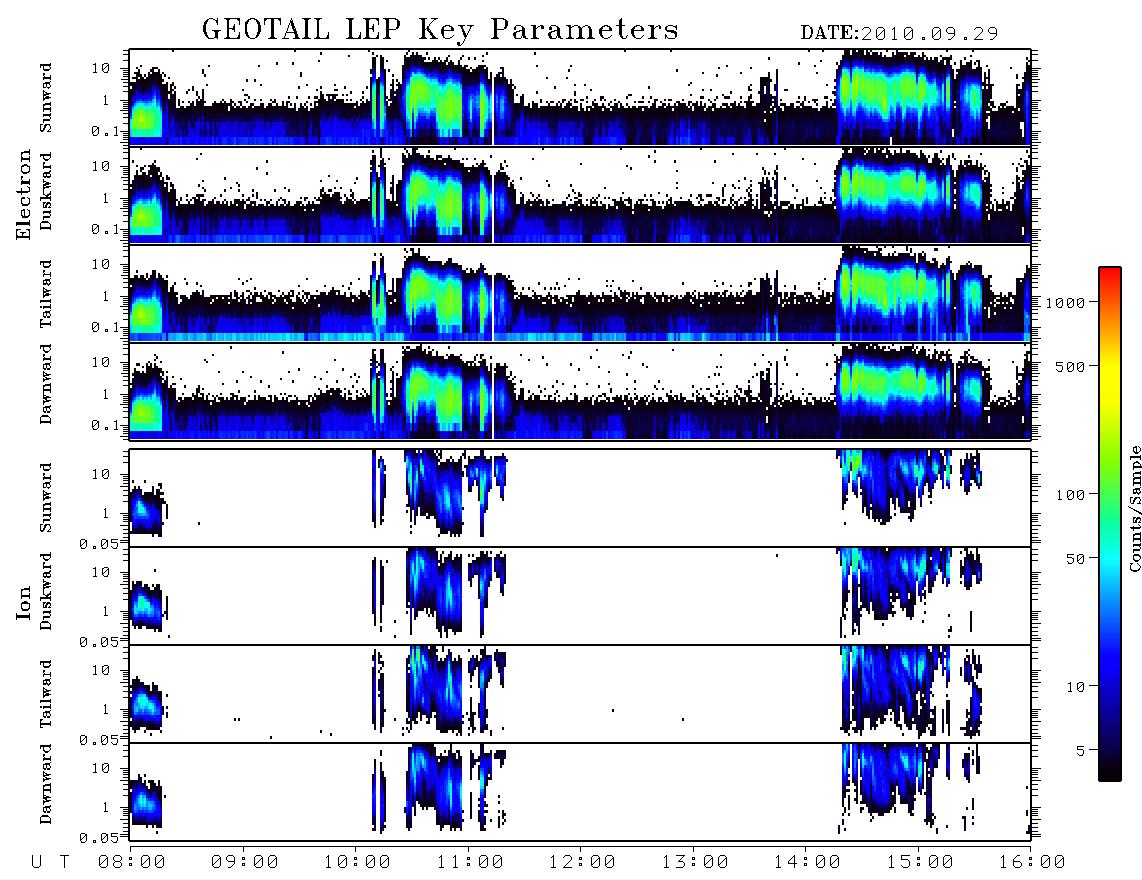Click the 5 colorbar tick value
Viewport: 1142px width, 880px height.
(x=1082, y=751)
